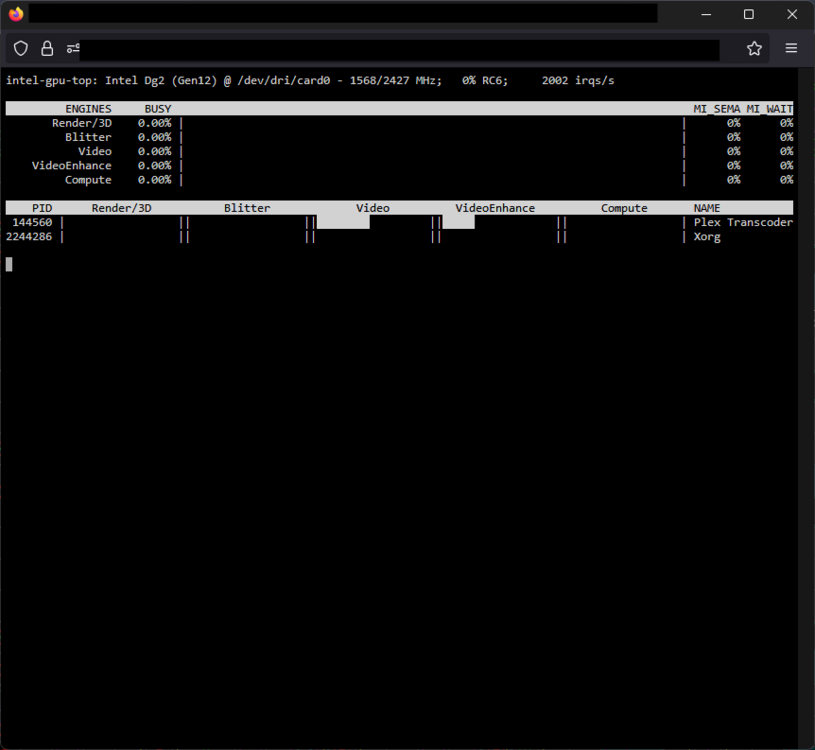Click the VideoEnhance usage bar for Plex Transcoder
Screen dimensions: 815x750
coord(458,222)
